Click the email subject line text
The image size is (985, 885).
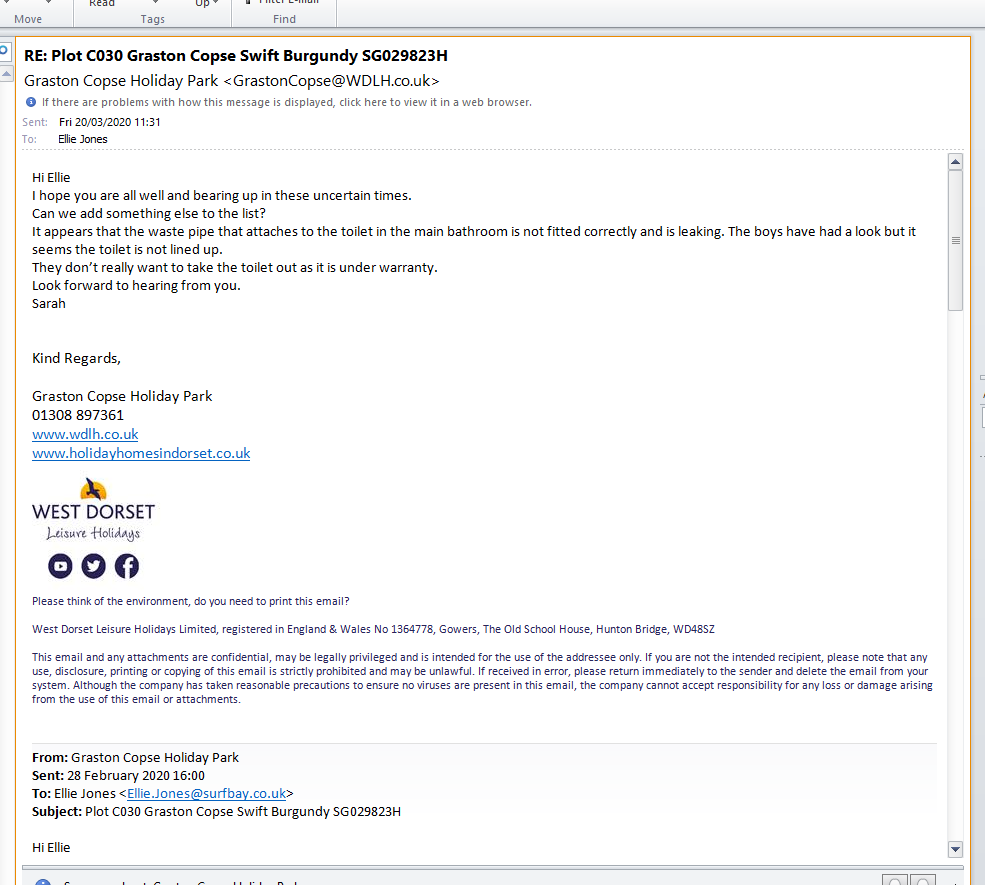[236, 55]
